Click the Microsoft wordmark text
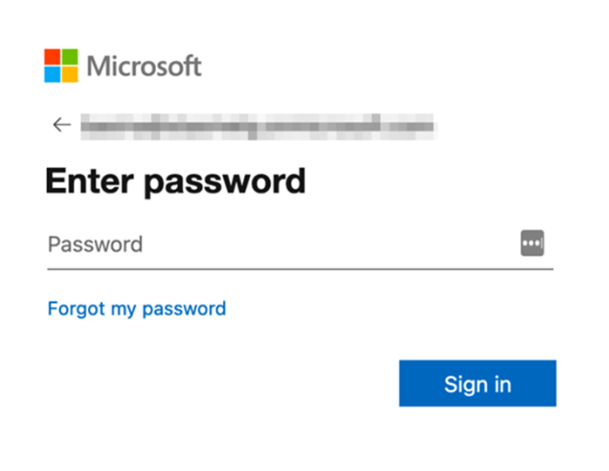Screen dimensions: 609x471 coord(144,67)
